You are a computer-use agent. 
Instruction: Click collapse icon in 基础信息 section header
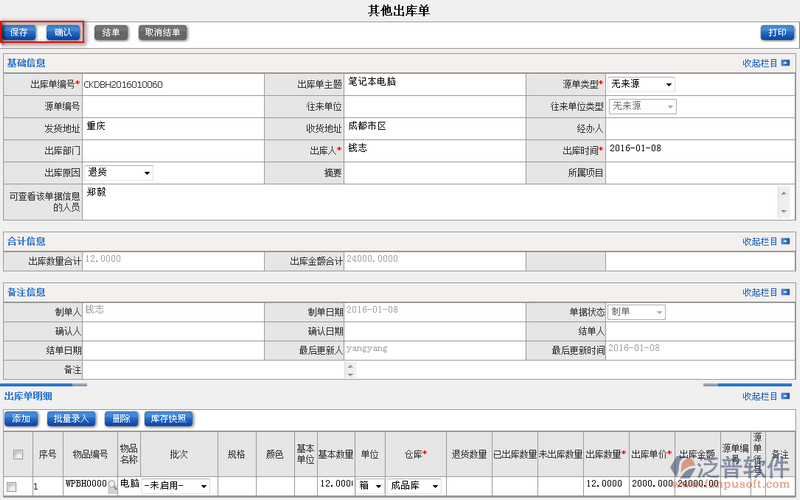click(x=786, y=63)
